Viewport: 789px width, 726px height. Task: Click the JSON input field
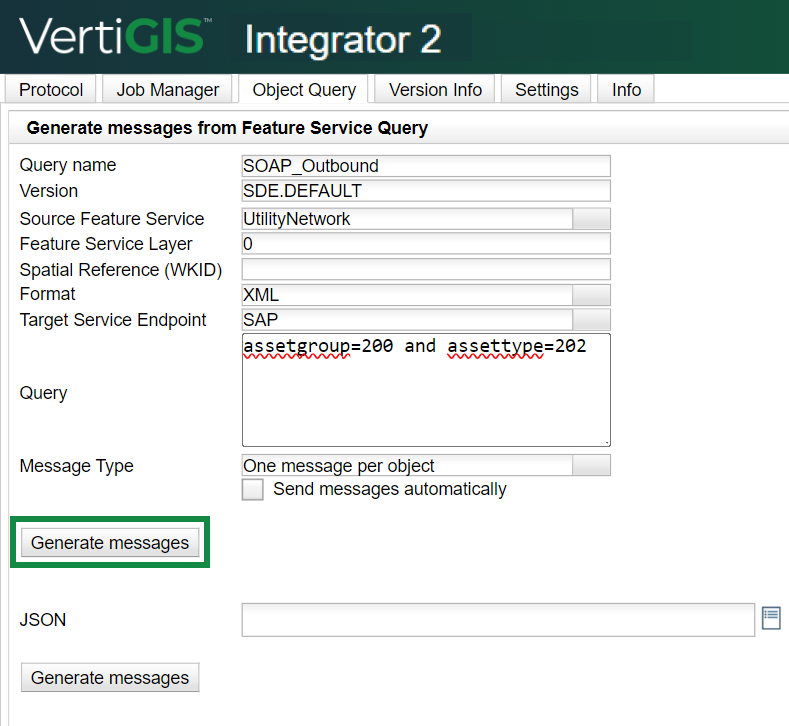498,620
